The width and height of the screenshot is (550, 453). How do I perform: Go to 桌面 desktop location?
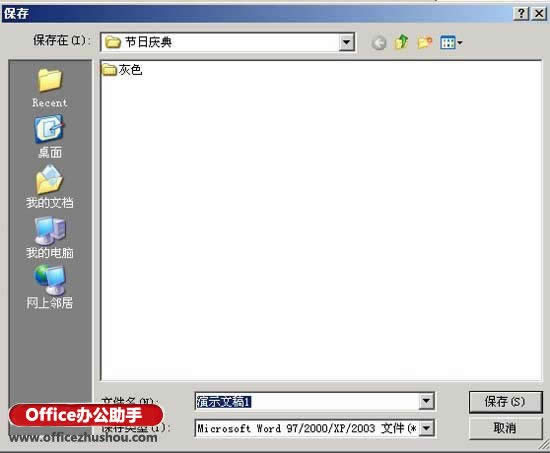(49, 137)
